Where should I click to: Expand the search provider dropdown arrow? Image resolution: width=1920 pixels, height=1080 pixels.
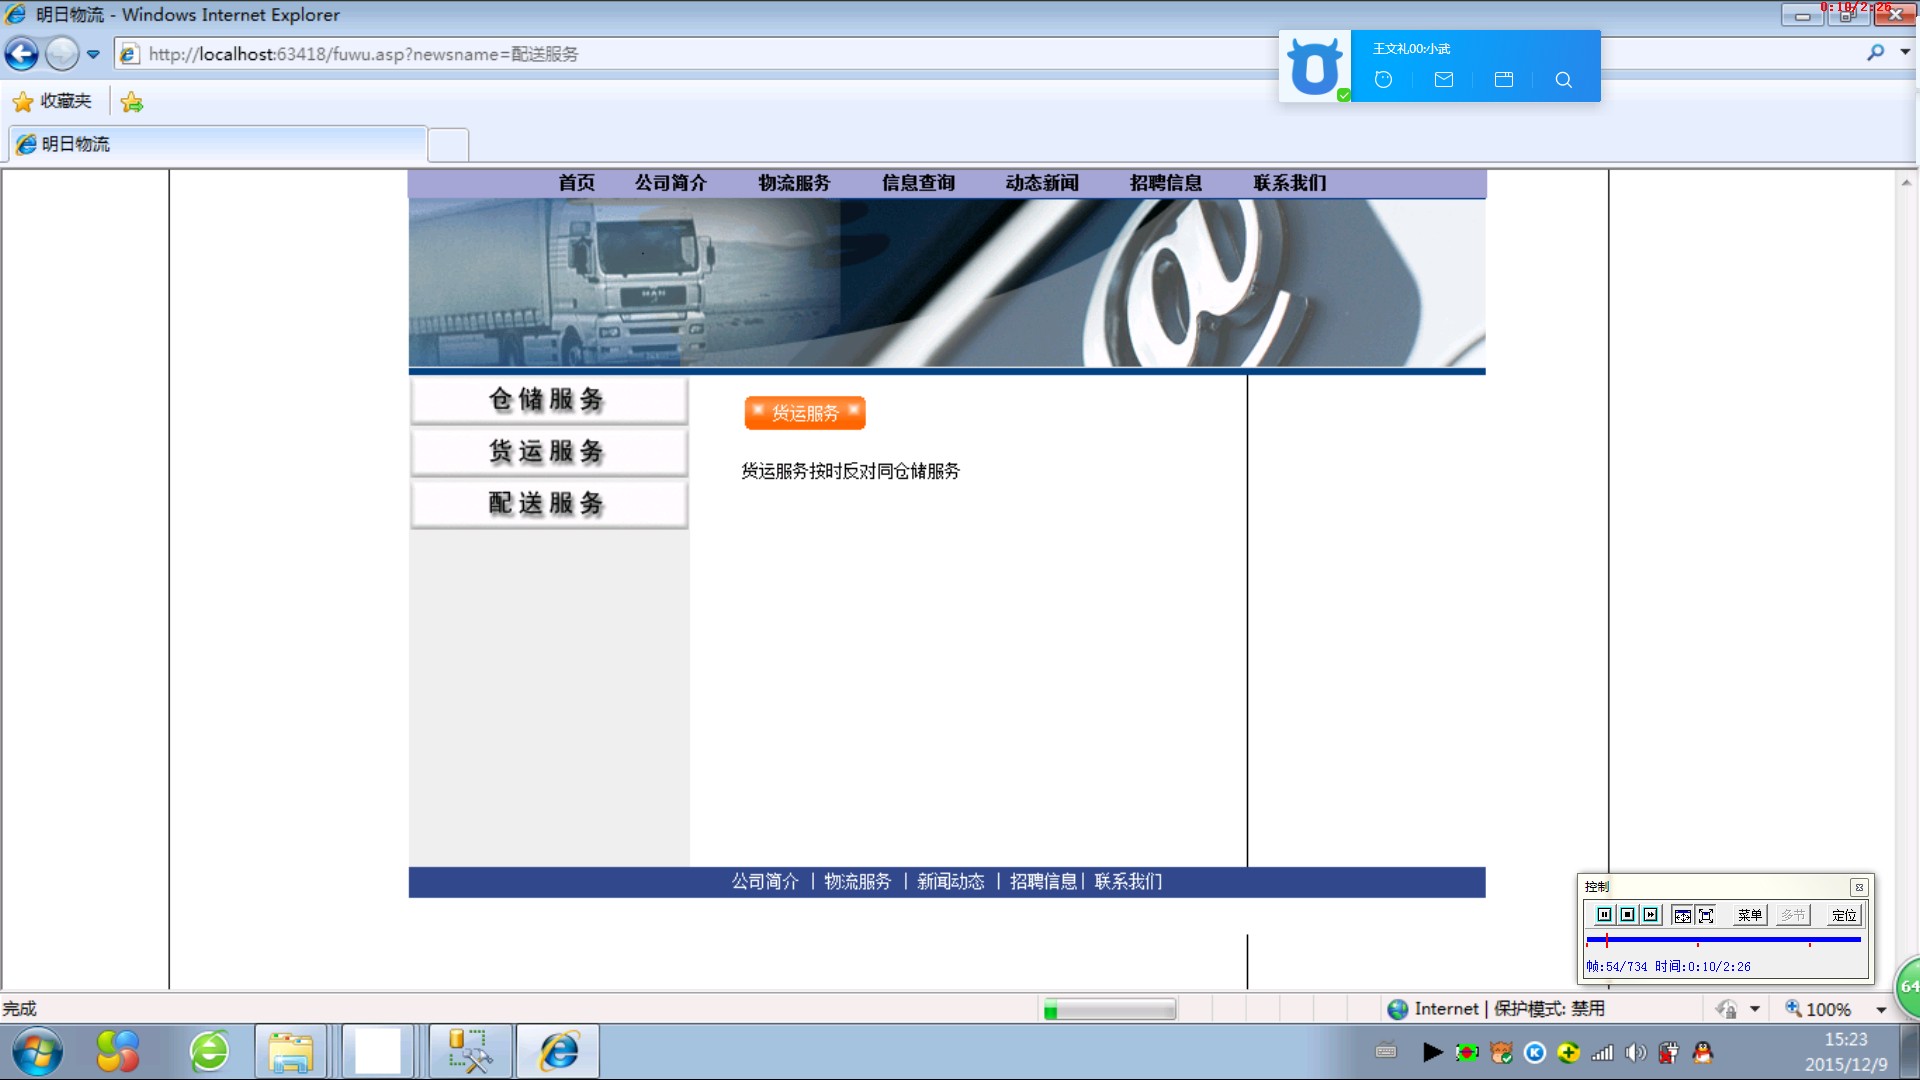pyautogui.click(x=1905, y=53)
